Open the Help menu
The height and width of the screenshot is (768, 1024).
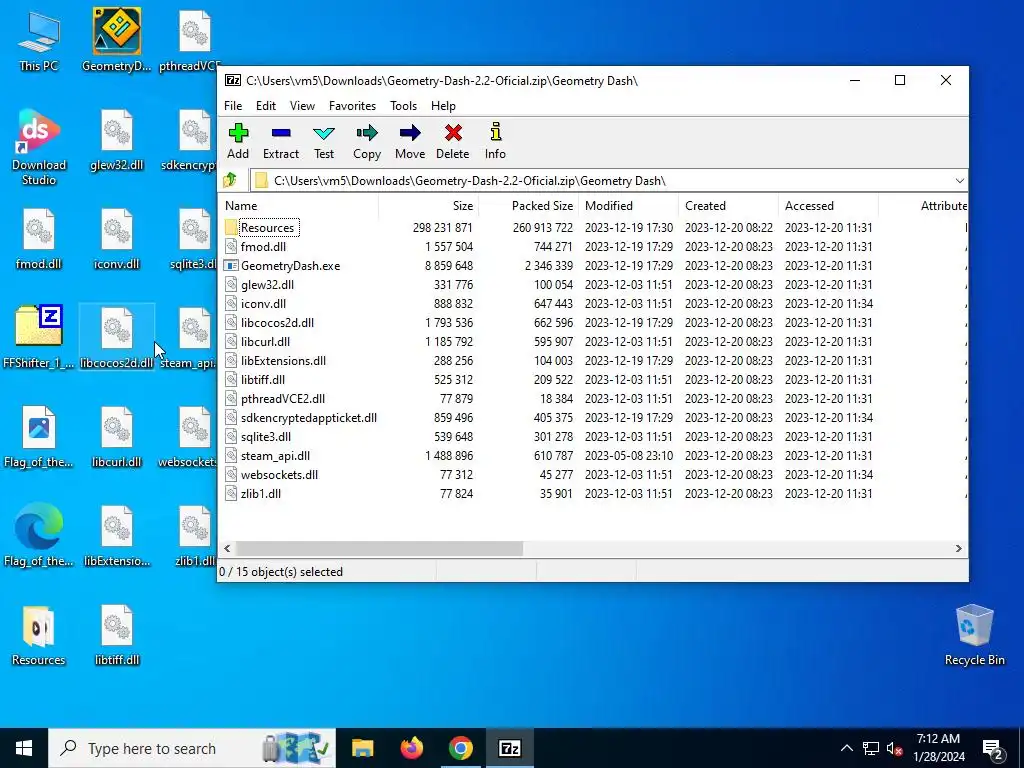coord(443,106)
